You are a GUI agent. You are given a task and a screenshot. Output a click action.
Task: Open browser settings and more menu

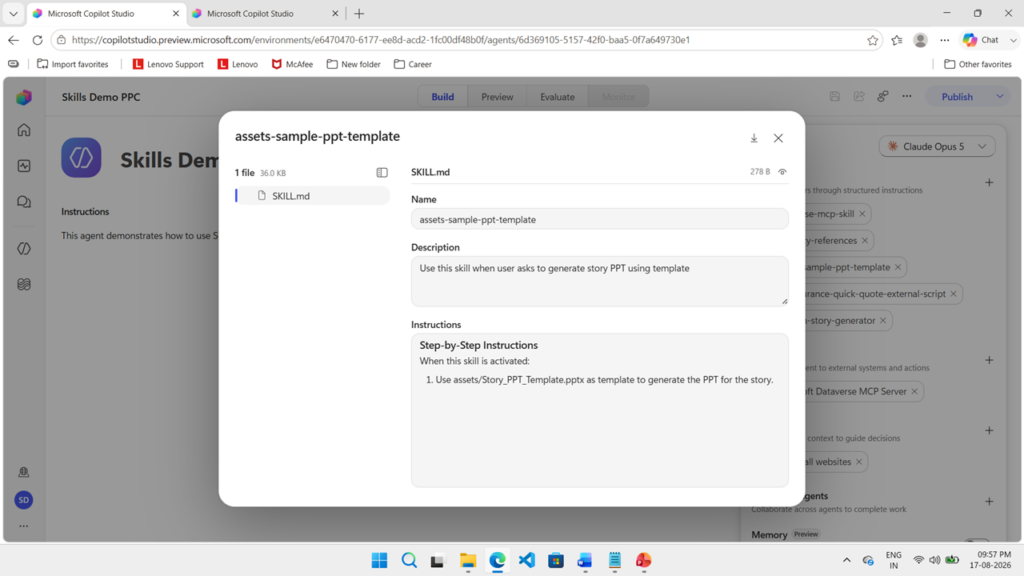pyautogui.click(x=944, y=40)
